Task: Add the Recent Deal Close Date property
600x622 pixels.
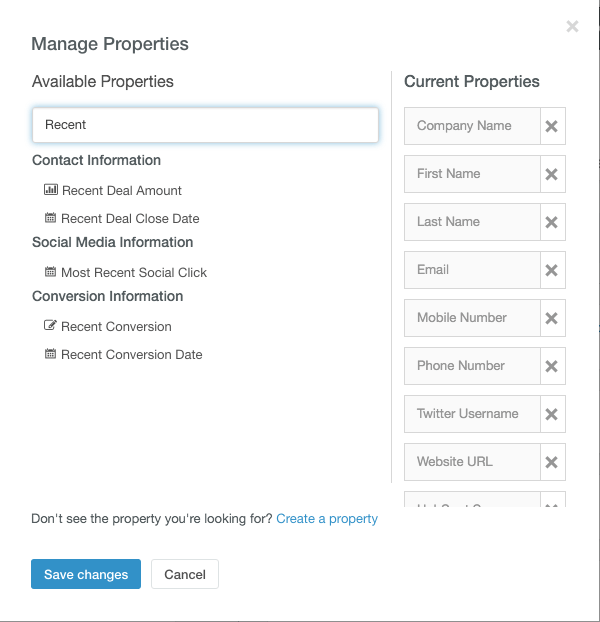Action: click(x=130, y=219)
